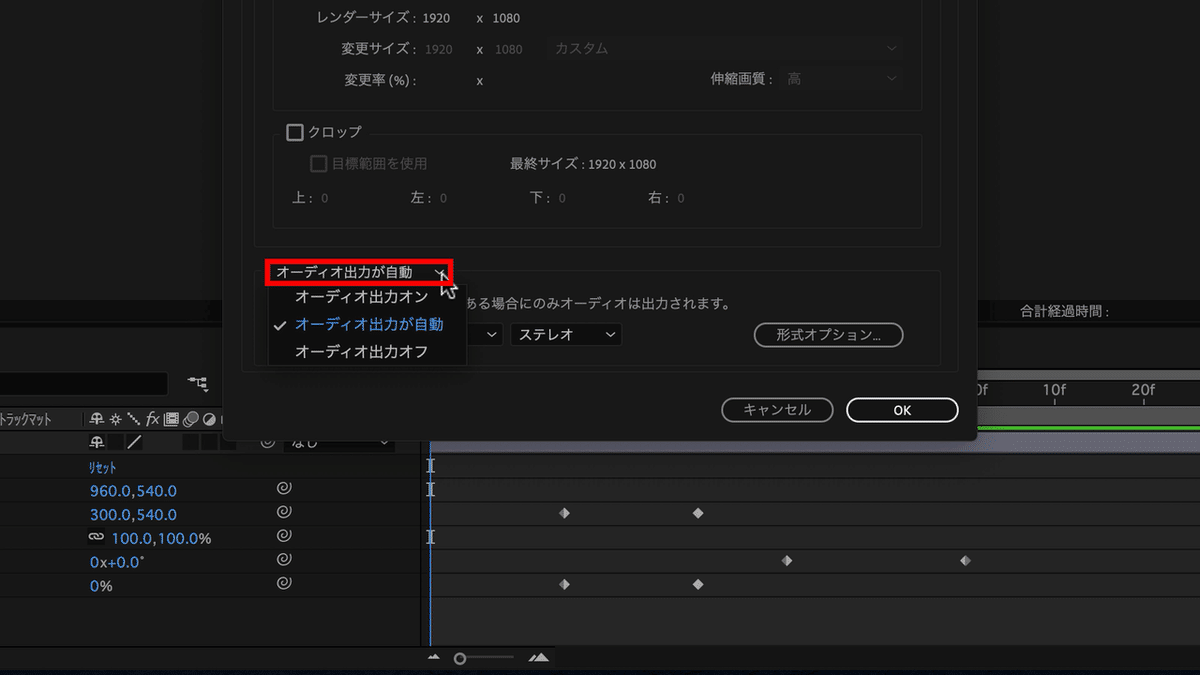Viewport: 1200px width, 675px height.
Task: Select the fx effects switch icon
Action: pos(152,418)
